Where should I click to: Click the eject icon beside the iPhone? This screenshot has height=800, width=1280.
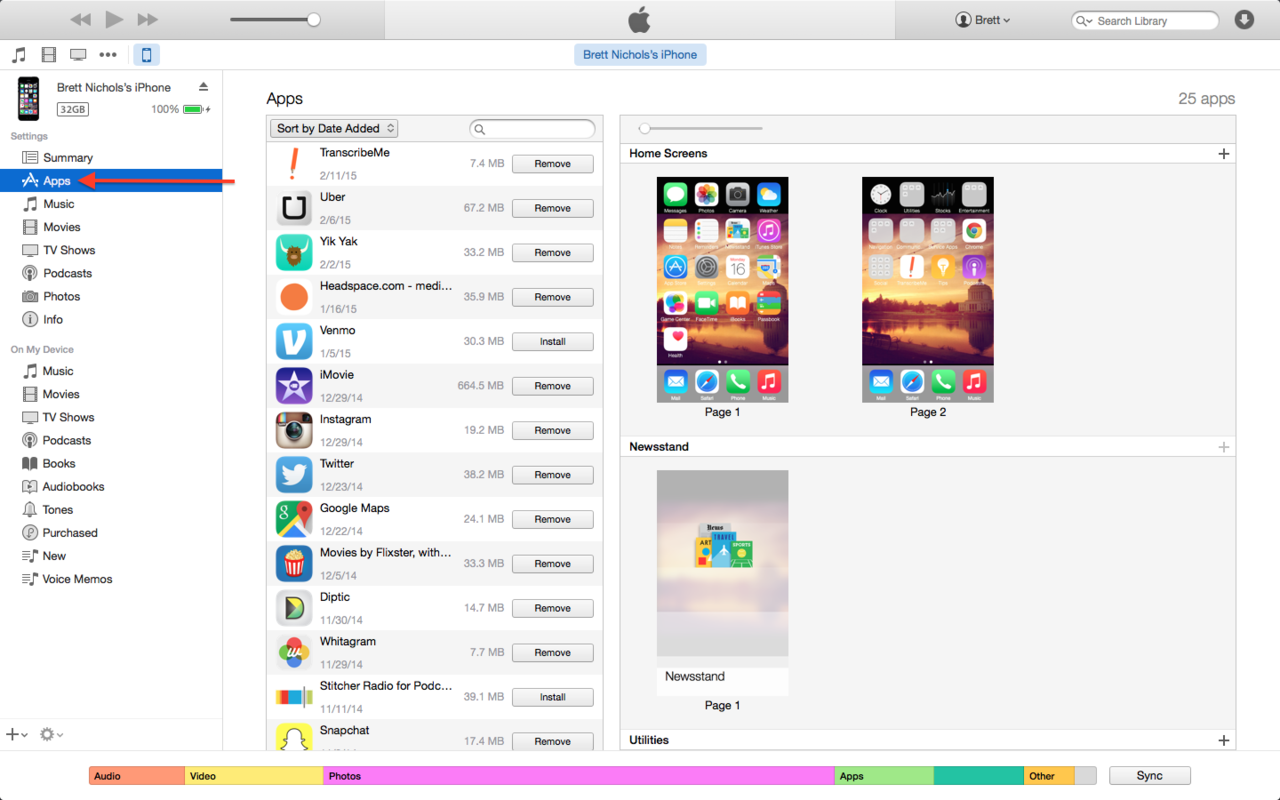(x=203, y=87)
